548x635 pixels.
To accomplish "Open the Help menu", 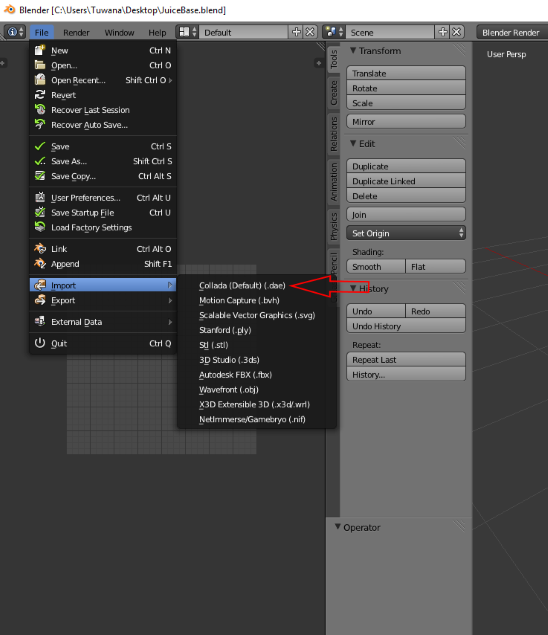I will click(157, 32).
